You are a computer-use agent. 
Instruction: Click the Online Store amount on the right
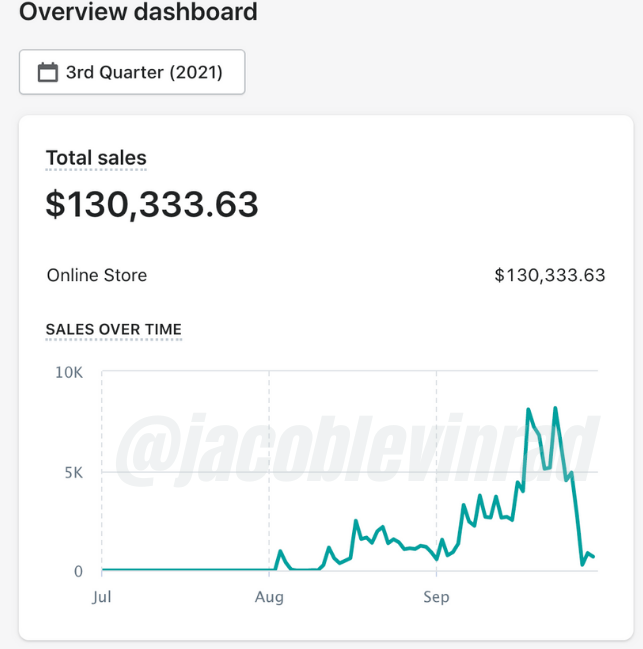point(549,275)
